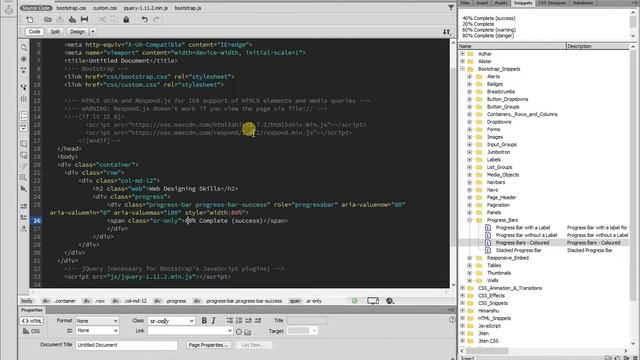Image resolution: width=640 pixels, height=360 pixels.
Task: Click the Document Title input field
Action: click(x=126, y=345)
